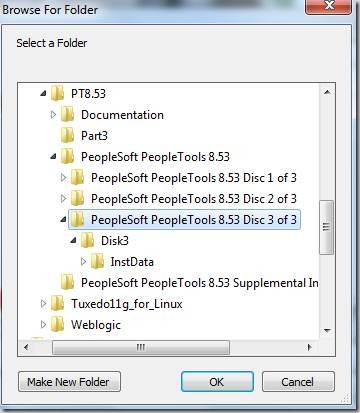This screenshot has width=360, height=413.
Task: Click the Tuxedo11g_for_Linux folder icon
Action: click(x=57, y=304)
